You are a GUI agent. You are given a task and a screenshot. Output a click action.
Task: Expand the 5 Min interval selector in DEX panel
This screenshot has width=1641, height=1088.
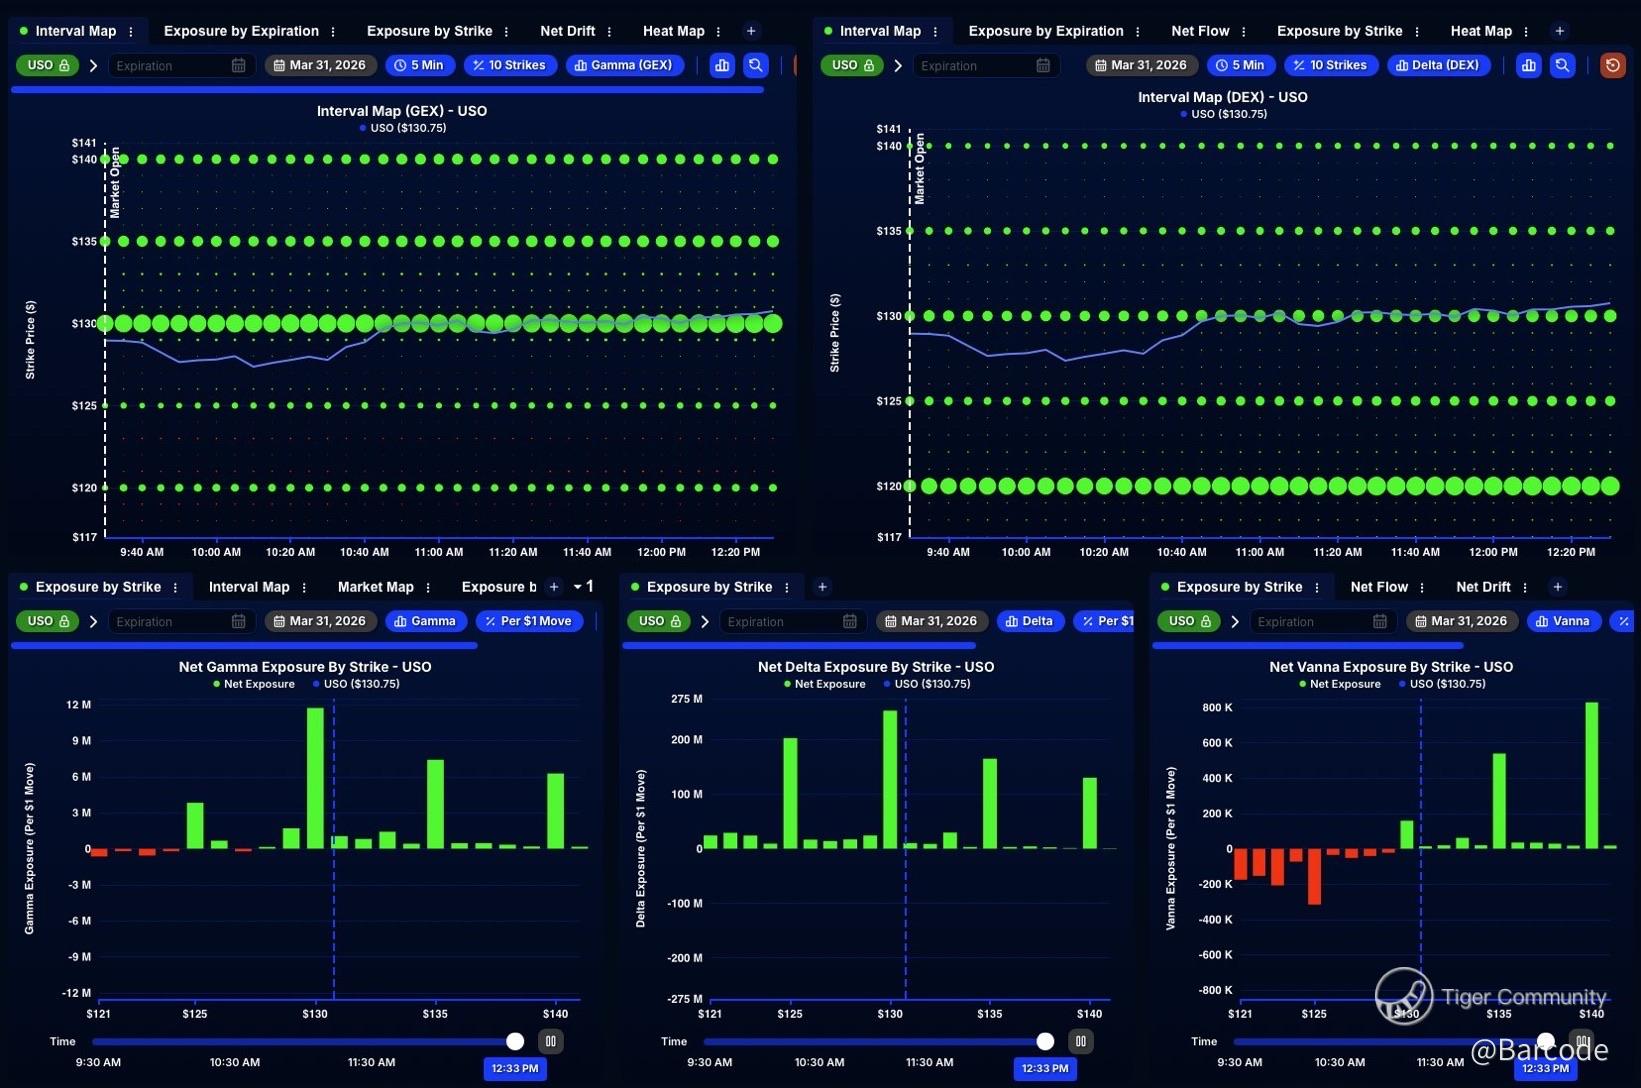click(1240, 65)
